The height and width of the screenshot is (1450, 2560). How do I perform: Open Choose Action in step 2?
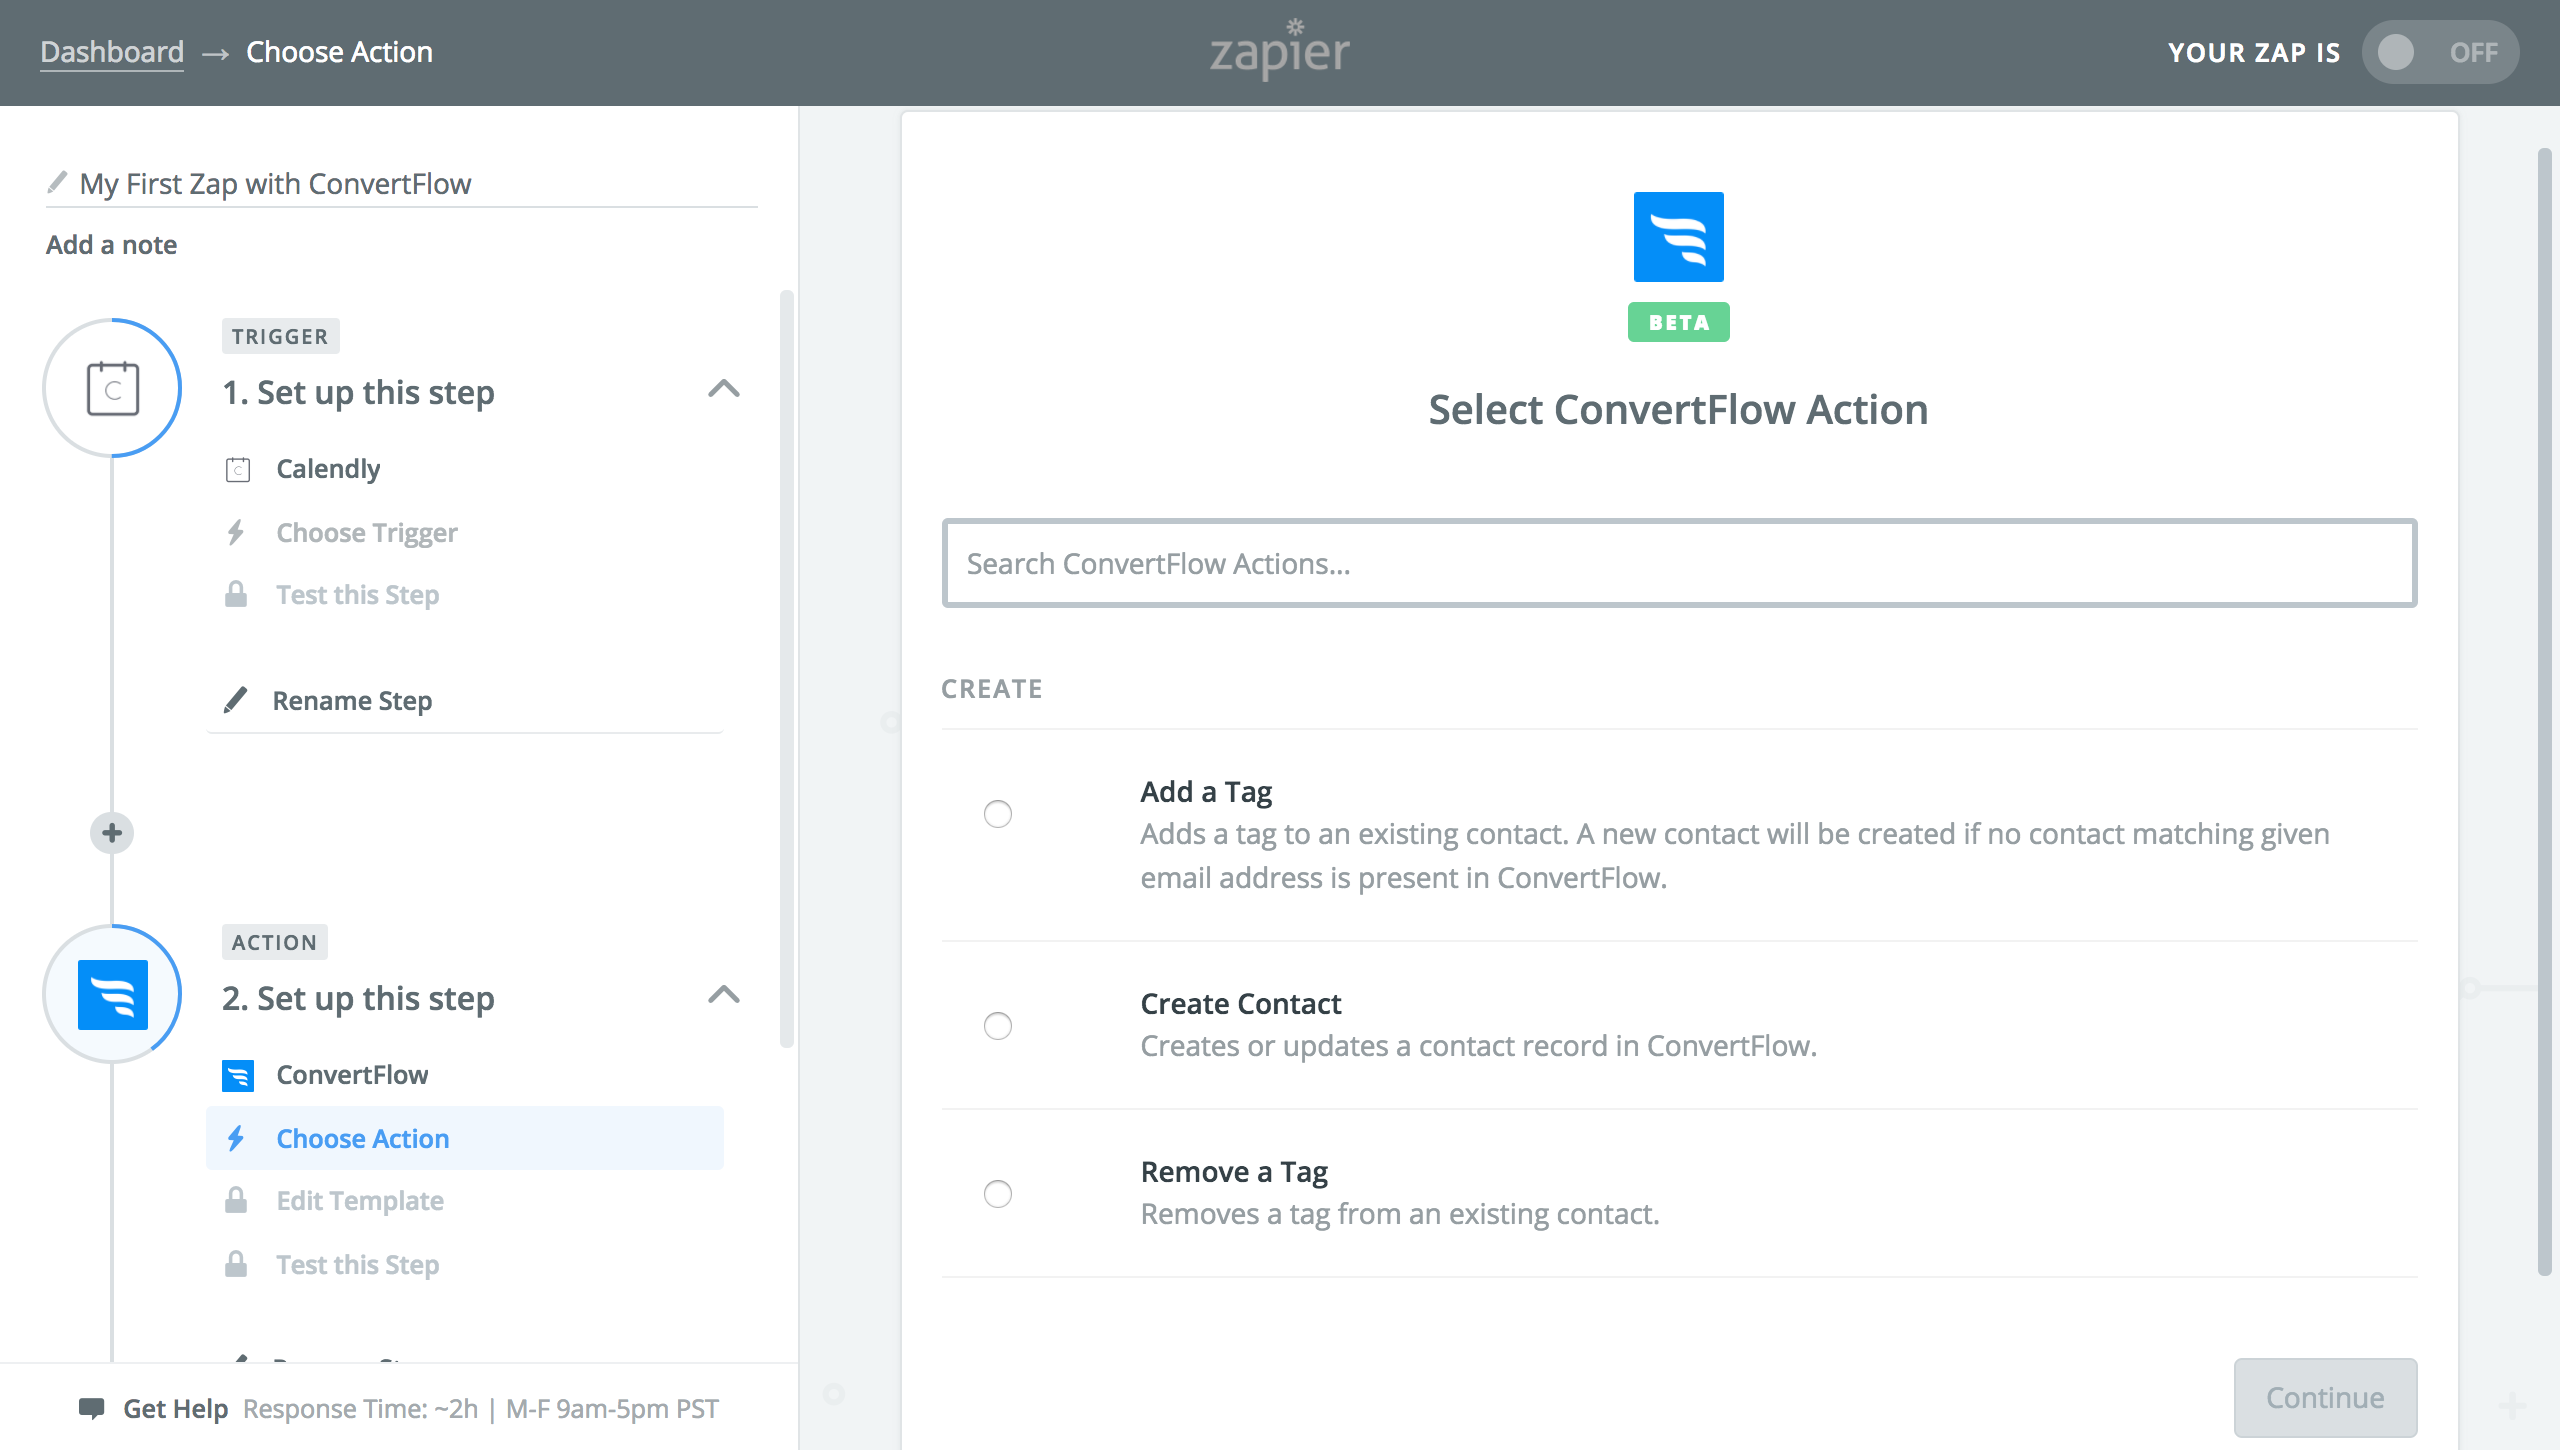point(362,1138)
